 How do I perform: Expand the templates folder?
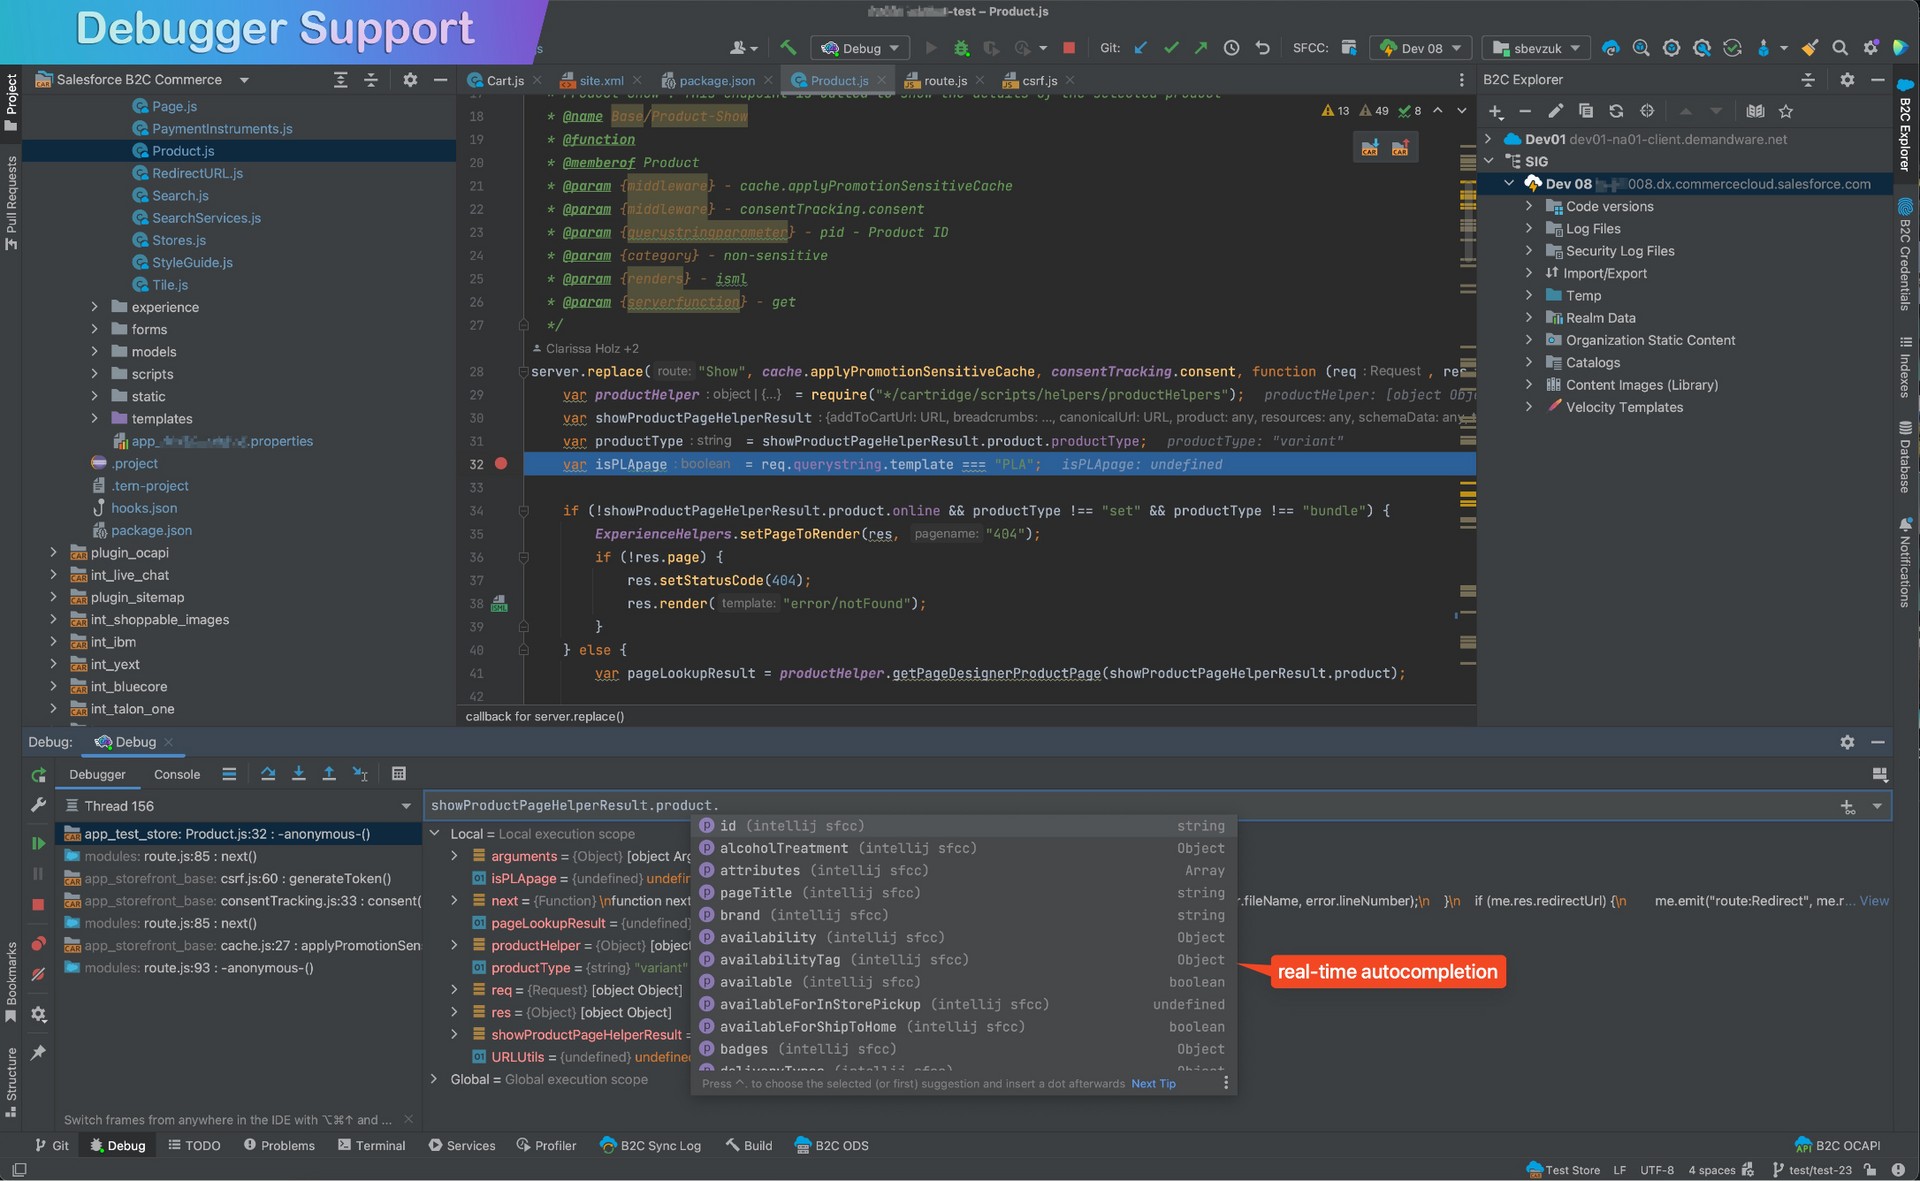click(x=95, y=419)
